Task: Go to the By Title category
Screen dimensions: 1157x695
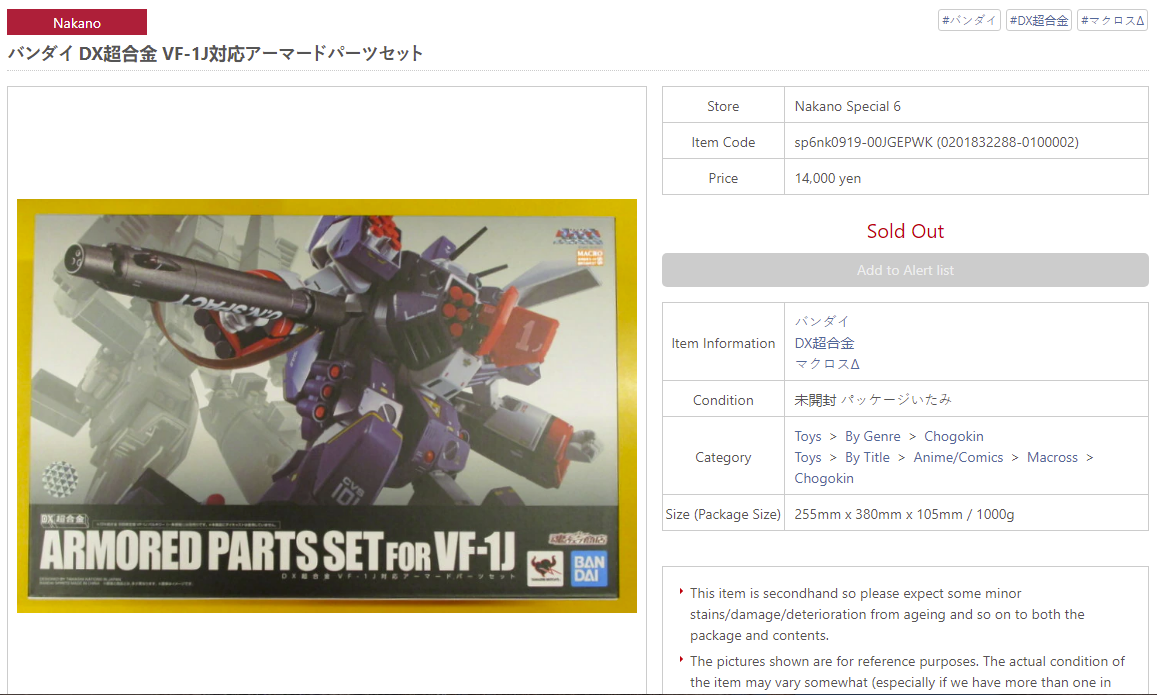Action: click(x=867, y=457)
